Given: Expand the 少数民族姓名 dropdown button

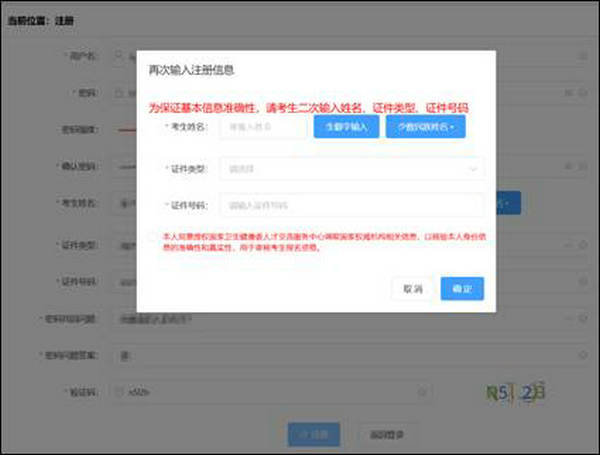Looking at the screenshot, I should (x=425, y=127).
